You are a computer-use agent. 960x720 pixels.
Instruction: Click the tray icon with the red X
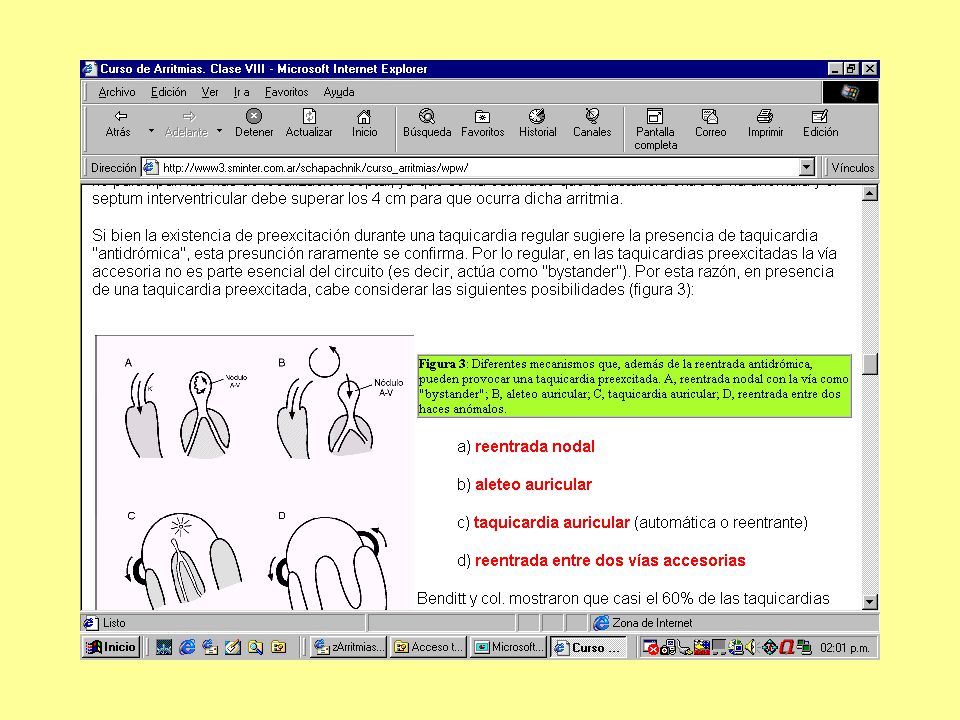pyautogui.click(x=650, y=647)
